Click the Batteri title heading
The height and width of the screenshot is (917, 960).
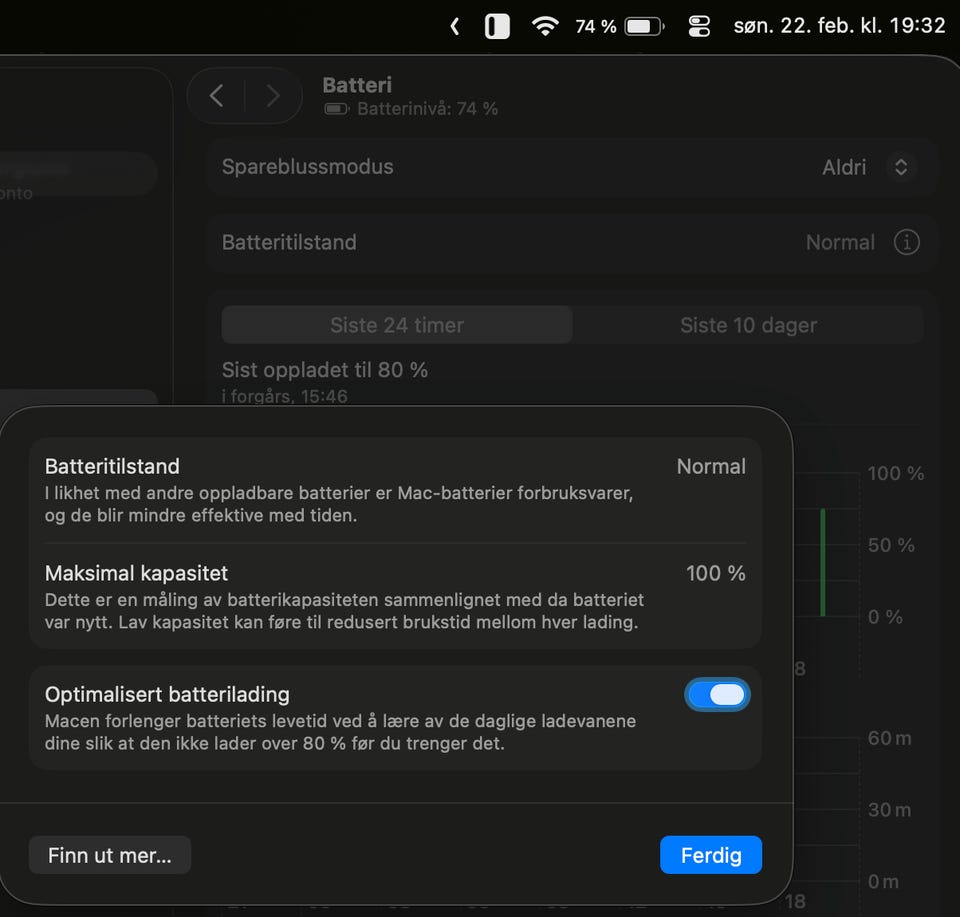click(357, 85)
